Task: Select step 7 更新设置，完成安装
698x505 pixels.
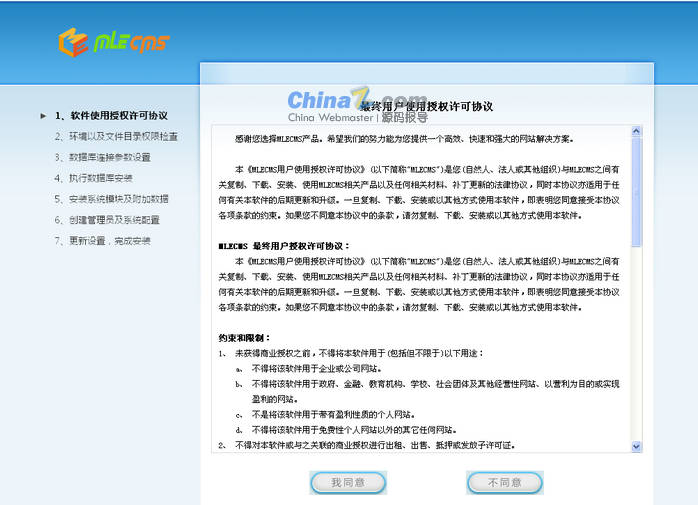Action: [103, 241]
